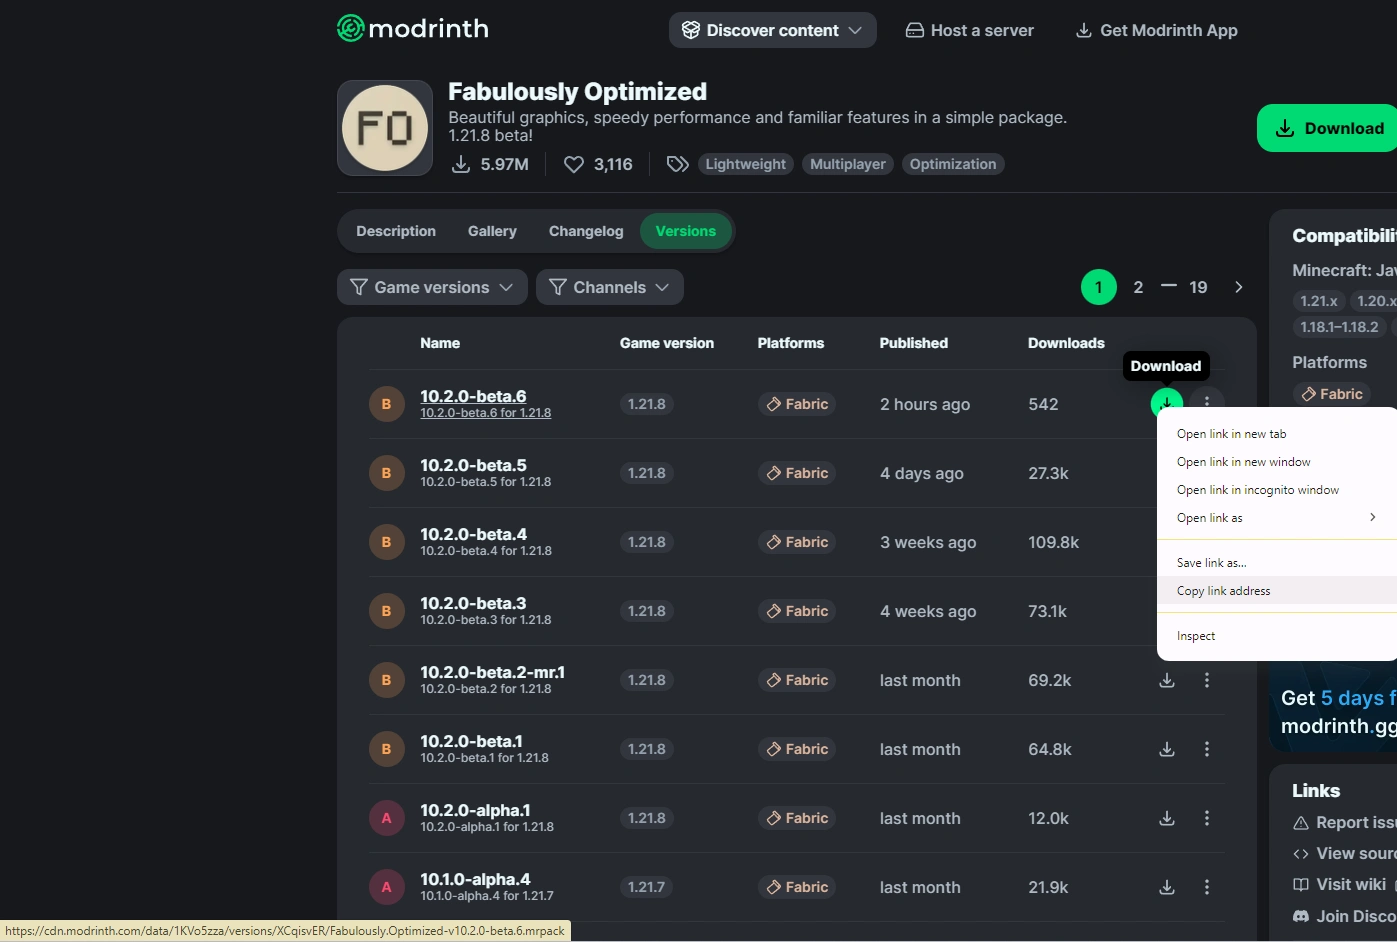Expand the Discover content menu
The image size is (1397, 942).
(x=773, y=30)
